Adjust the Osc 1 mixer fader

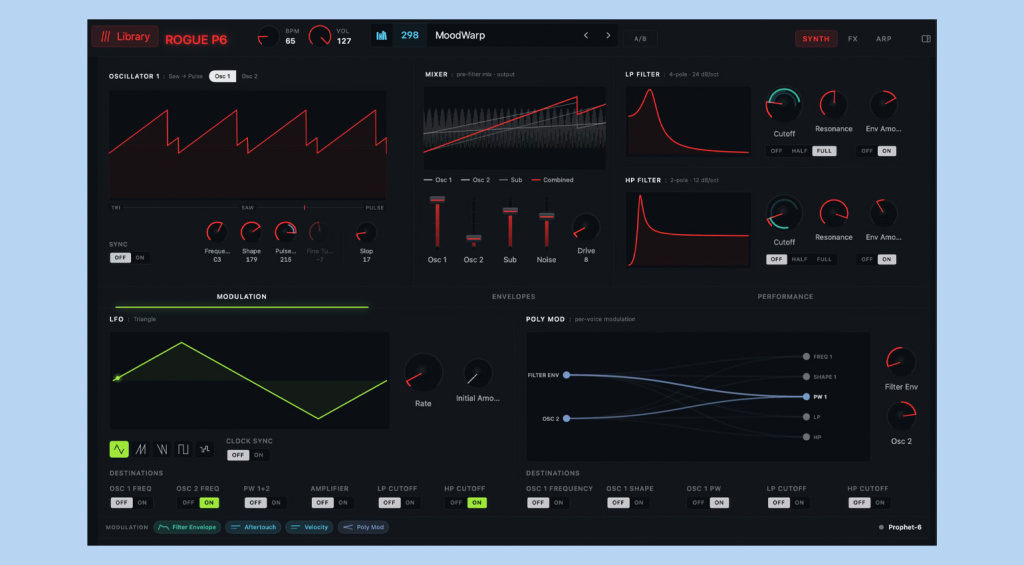click(x=438, y=199)
